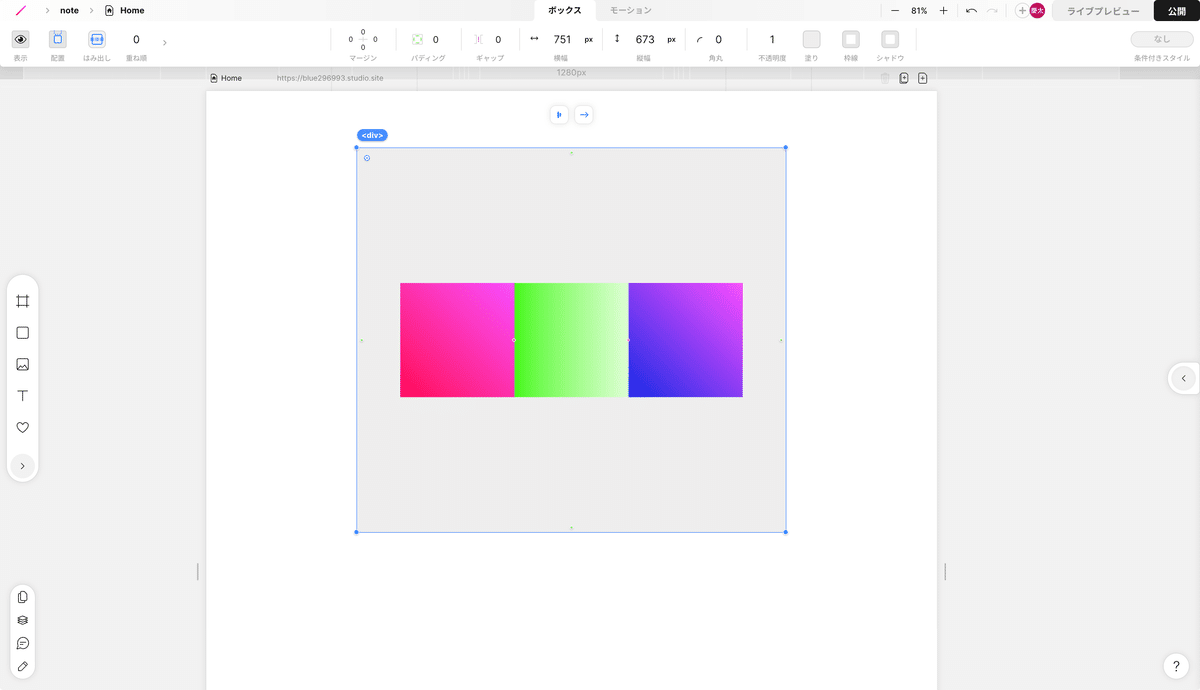Select the Image tool in left toolbar
Image resolution: width=1200 pixels, height=690 pixels.
22,364
